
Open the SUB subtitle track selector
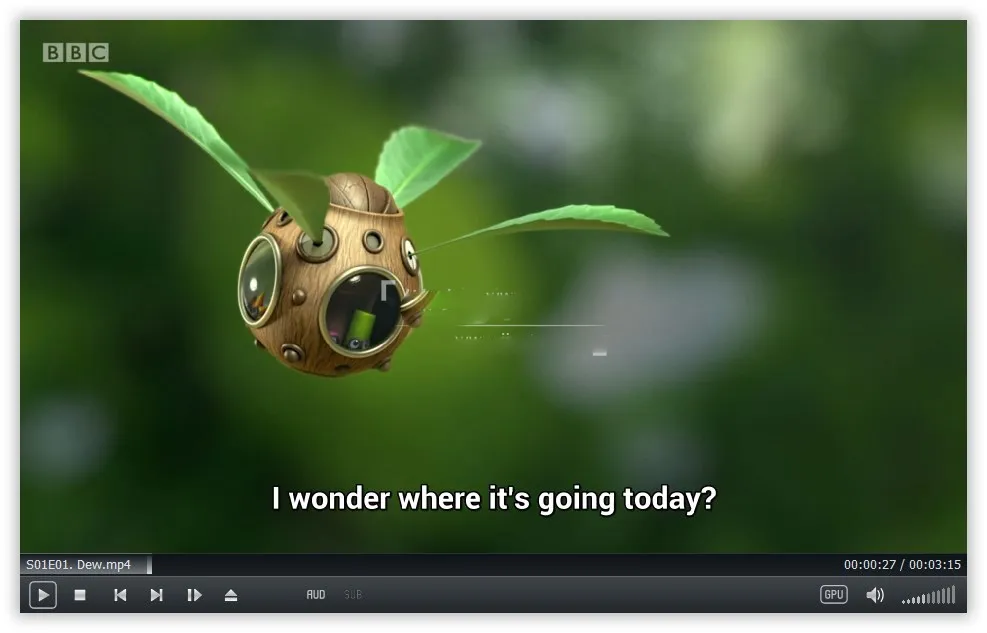(353, 595)
